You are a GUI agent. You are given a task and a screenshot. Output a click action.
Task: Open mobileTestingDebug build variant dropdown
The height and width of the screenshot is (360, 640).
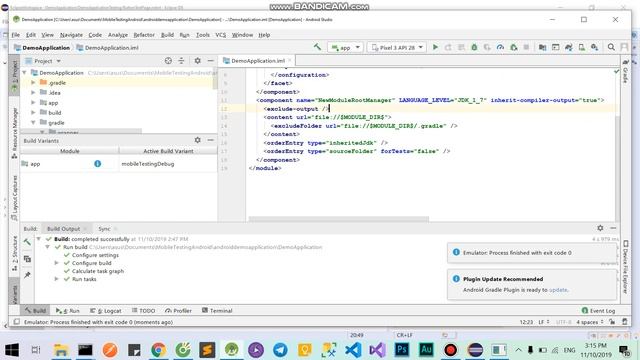(168, 164)
